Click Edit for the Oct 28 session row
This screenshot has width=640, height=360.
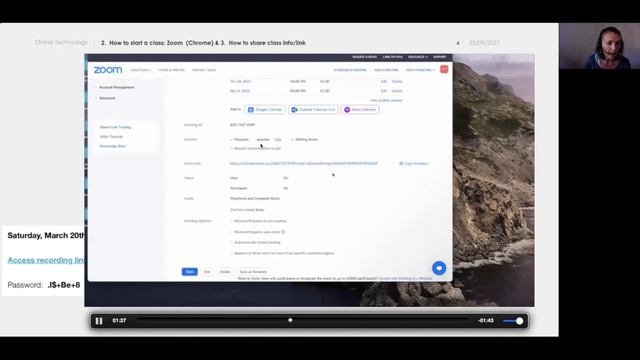pyautogui.click(x=384, y=81)
